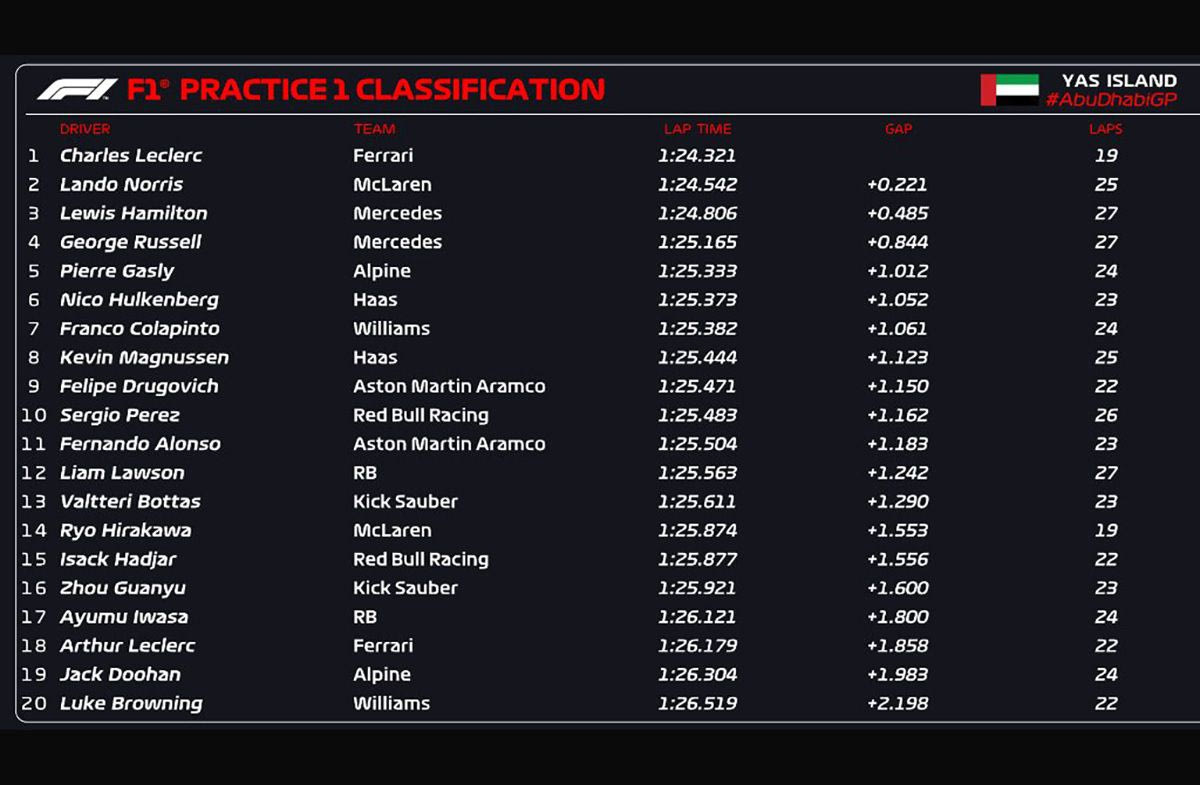Click the UAE flag icon
This screenshot has width=1200, height=785.
(1009, 90)
